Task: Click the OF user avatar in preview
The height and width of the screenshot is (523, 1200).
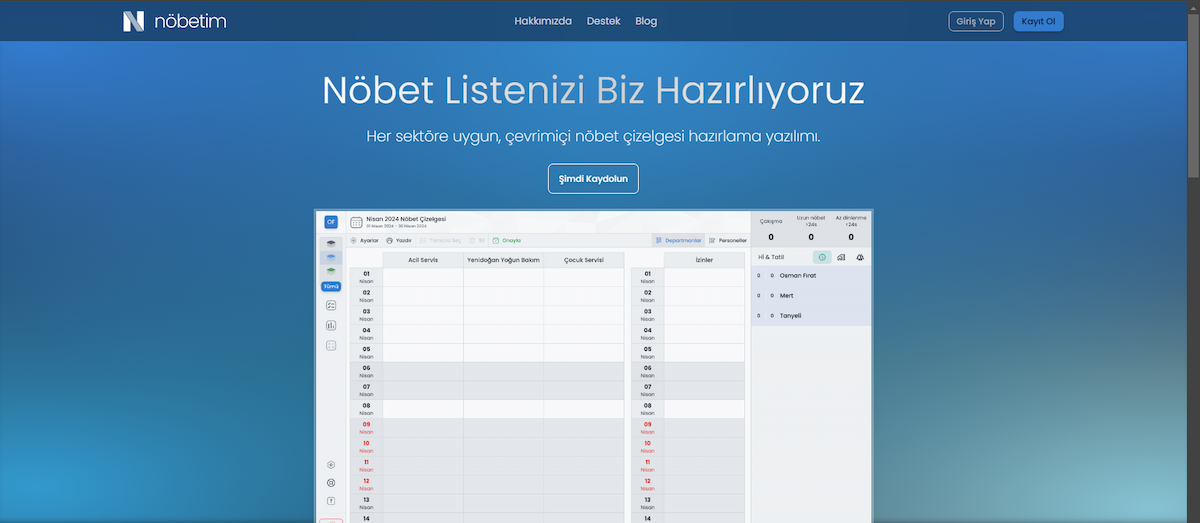Action: click(331, 222)
